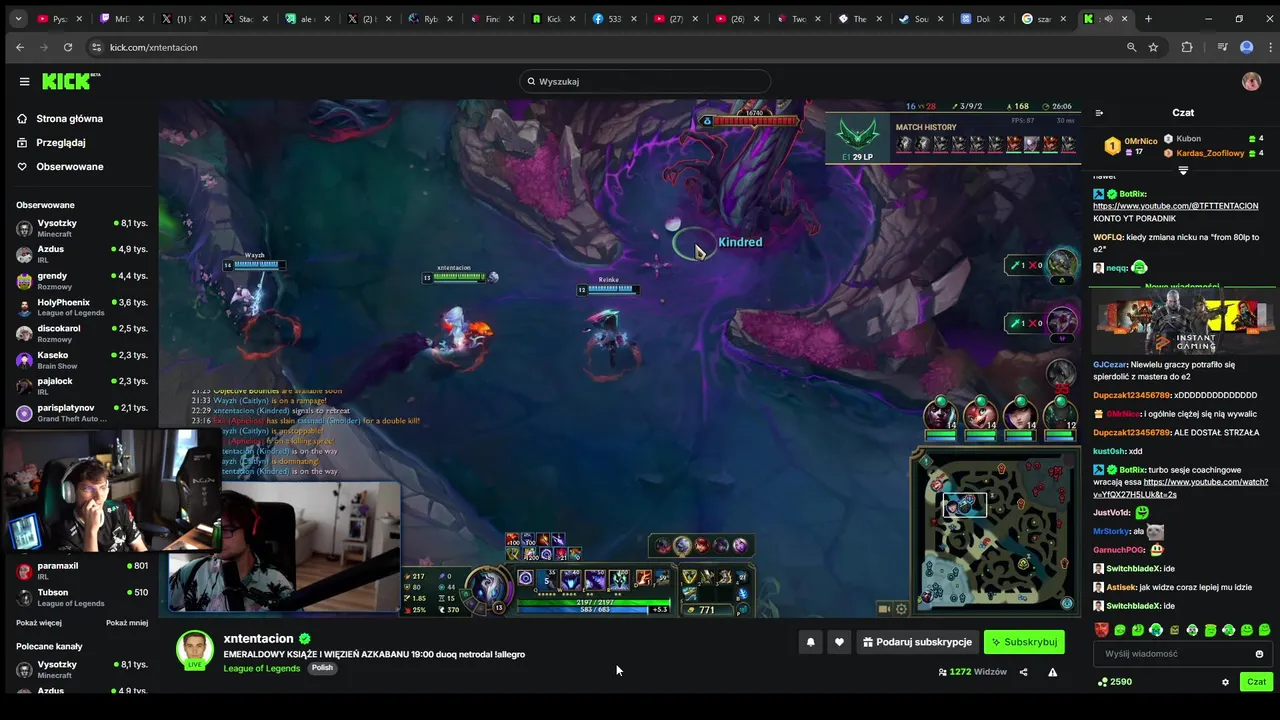
Task: Click the Chrome profile avatar in toolbar
Action: (x=1246, y=47)
